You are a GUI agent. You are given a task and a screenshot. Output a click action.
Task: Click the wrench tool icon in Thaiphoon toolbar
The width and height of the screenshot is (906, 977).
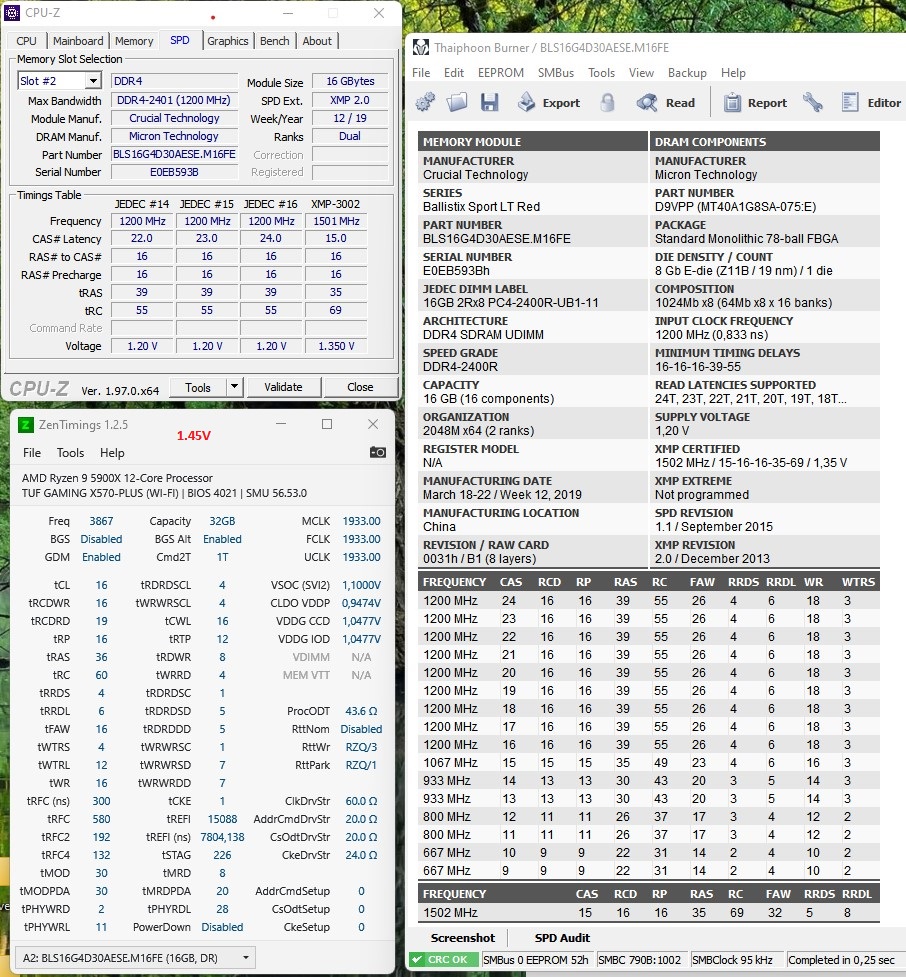click(x=813, y=102)
